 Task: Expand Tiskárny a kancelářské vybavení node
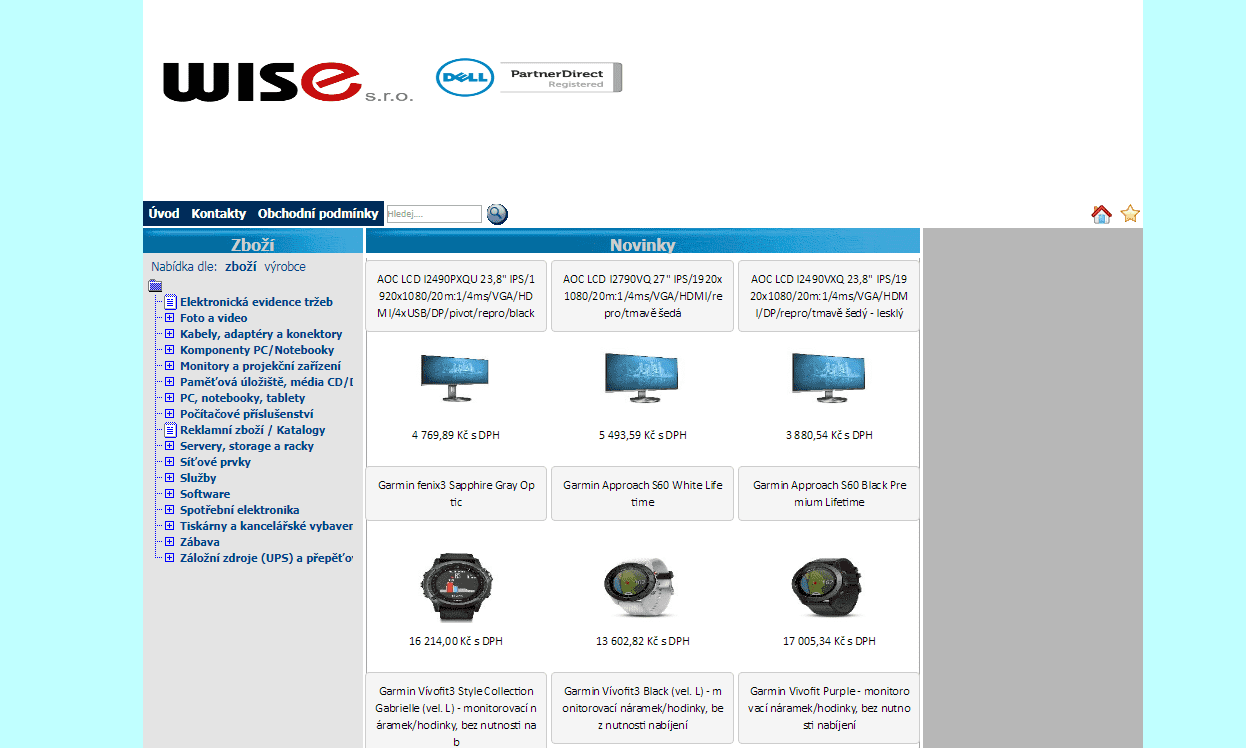170,526
